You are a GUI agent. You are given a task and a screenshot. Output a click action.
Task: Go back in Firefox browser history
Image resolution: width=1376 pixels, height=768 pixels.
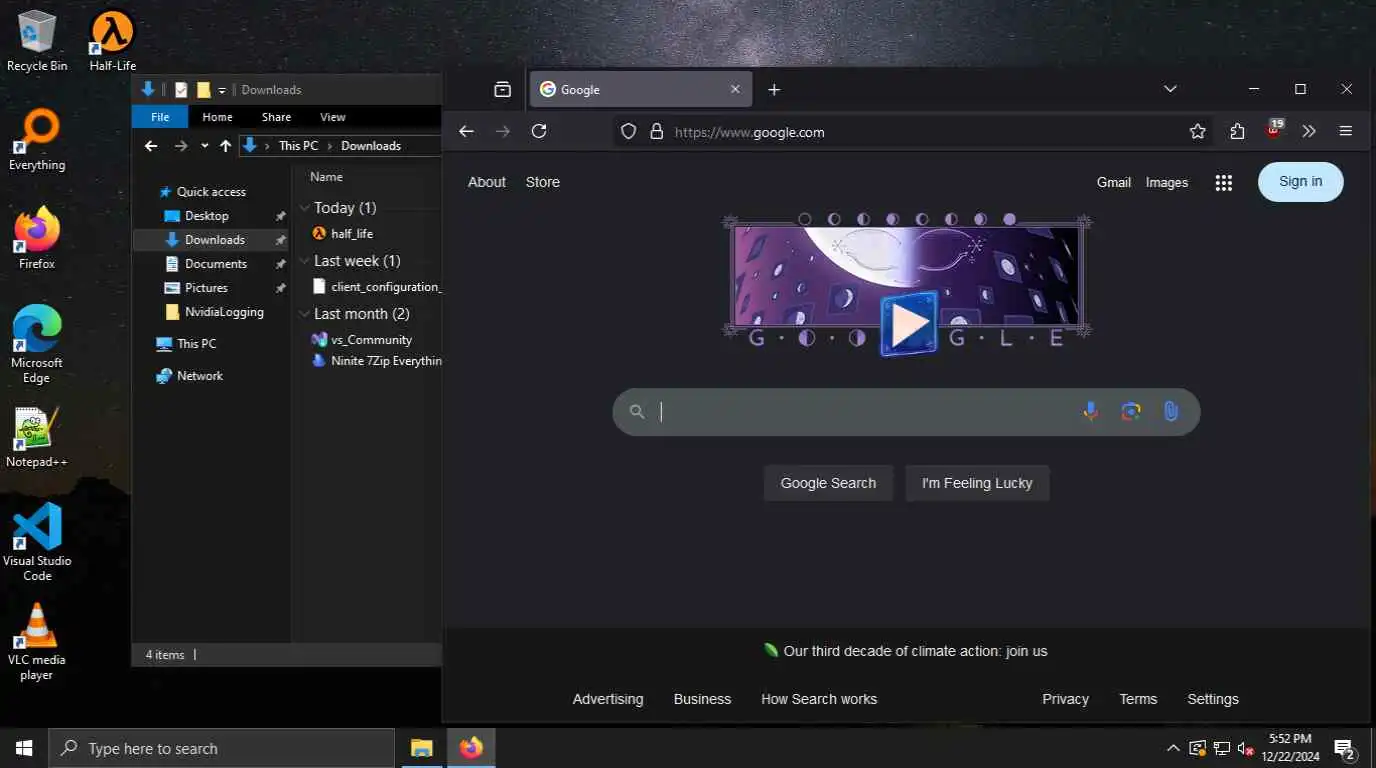[x=466, y=132]
